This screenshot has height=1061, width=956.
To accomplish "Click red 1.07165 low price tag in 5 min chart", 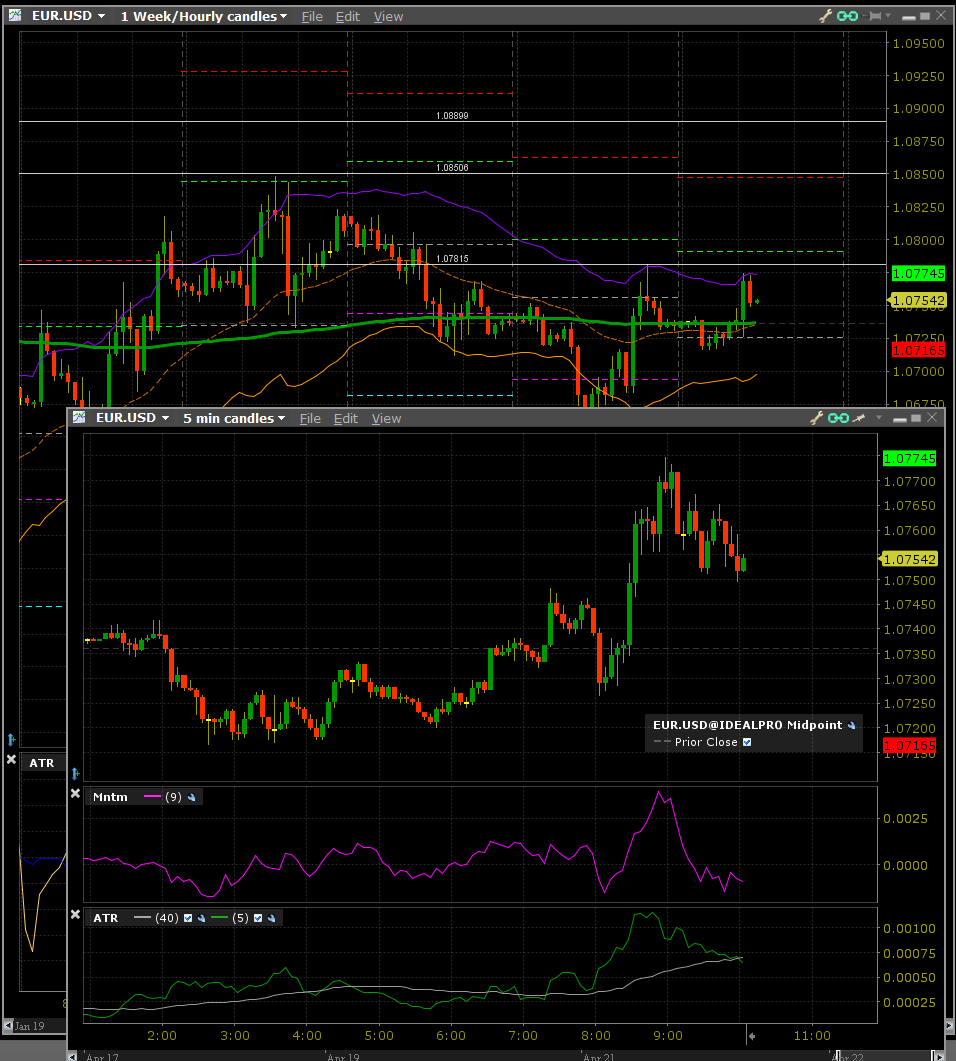I will pyautogui.click(x=909, y=746).
